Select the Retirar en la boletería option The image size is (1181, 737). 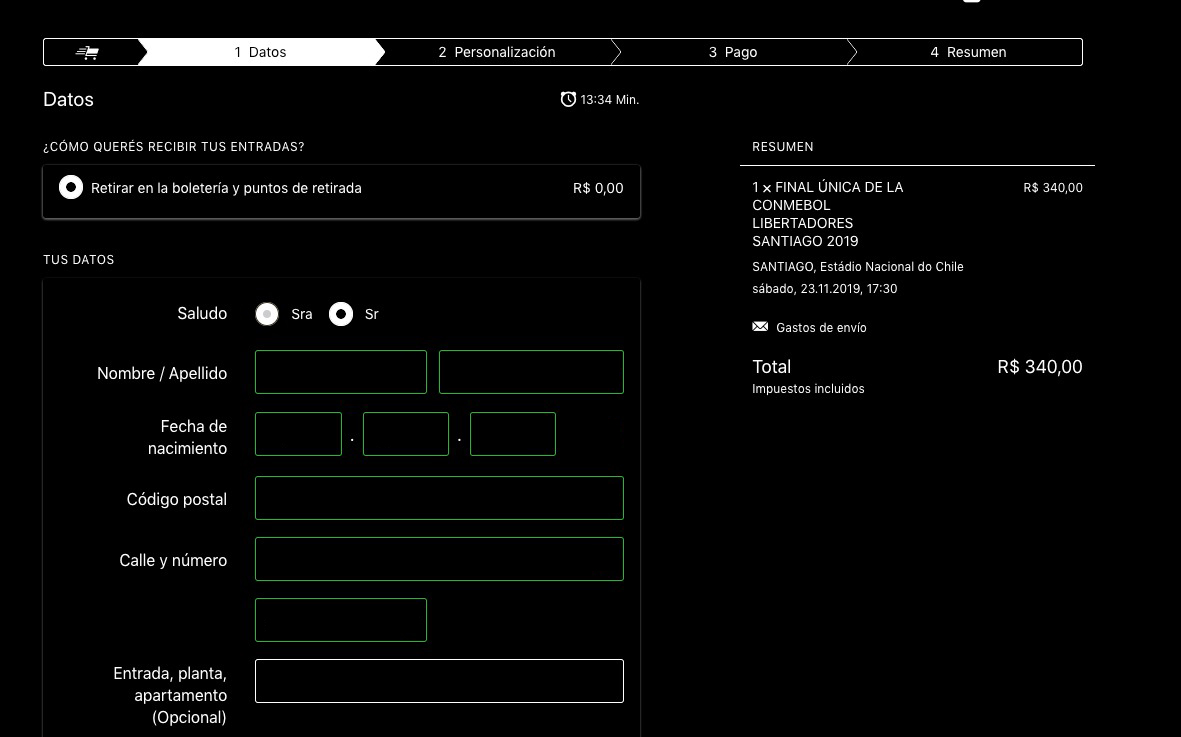(x=71, y=188)
